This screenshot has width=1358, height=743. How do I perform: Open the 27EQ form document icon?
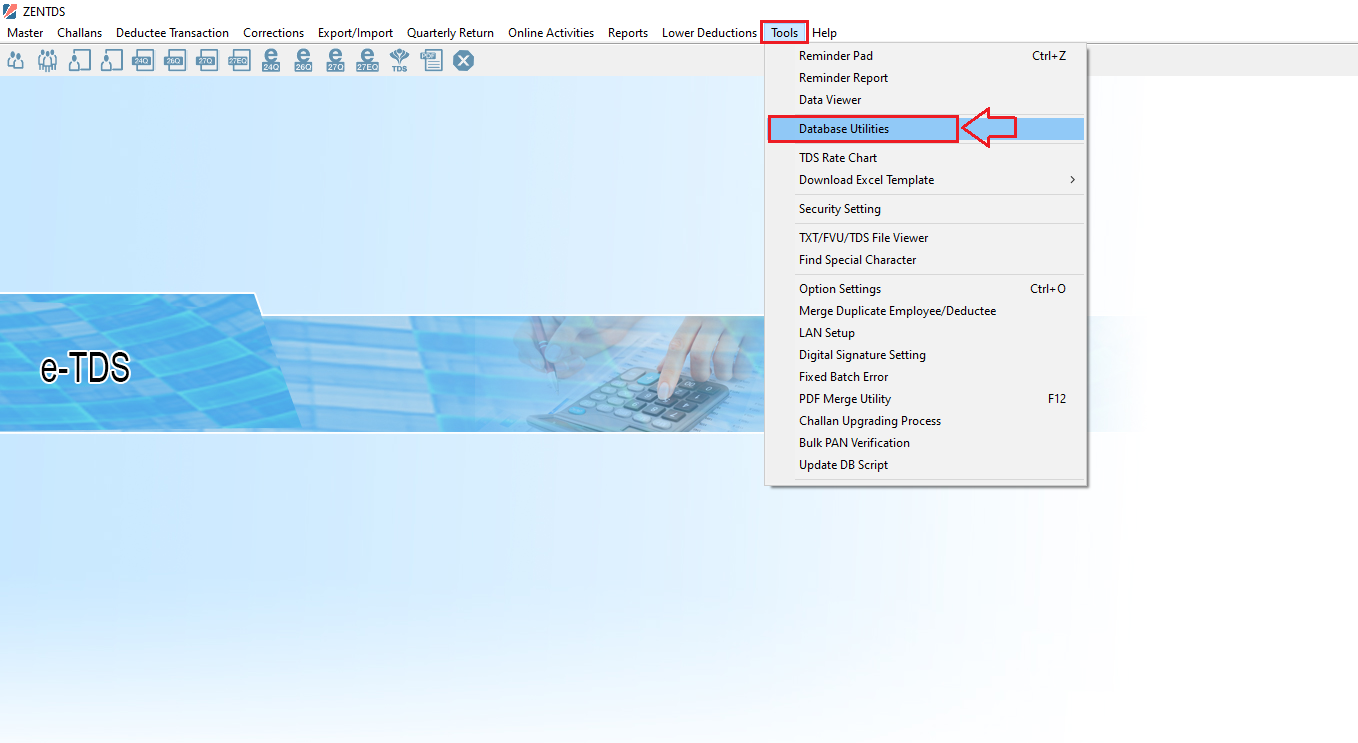coord(239,61)
